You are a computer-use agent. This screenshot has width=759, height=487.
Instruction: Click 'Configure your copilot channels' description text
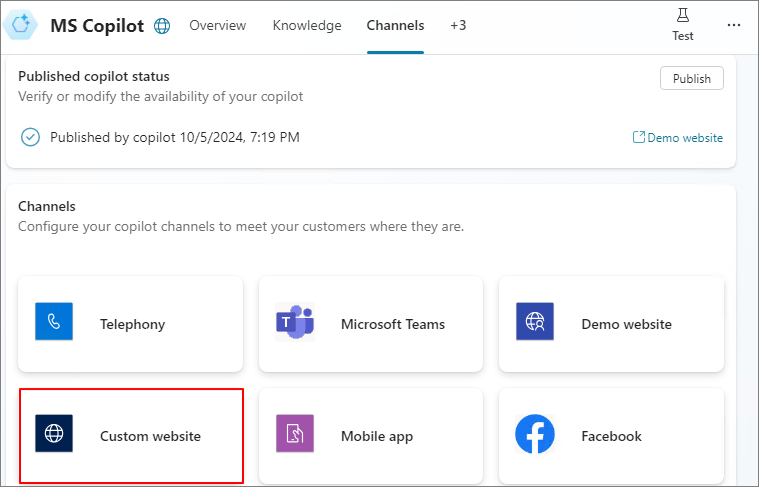tap(241, 227)
